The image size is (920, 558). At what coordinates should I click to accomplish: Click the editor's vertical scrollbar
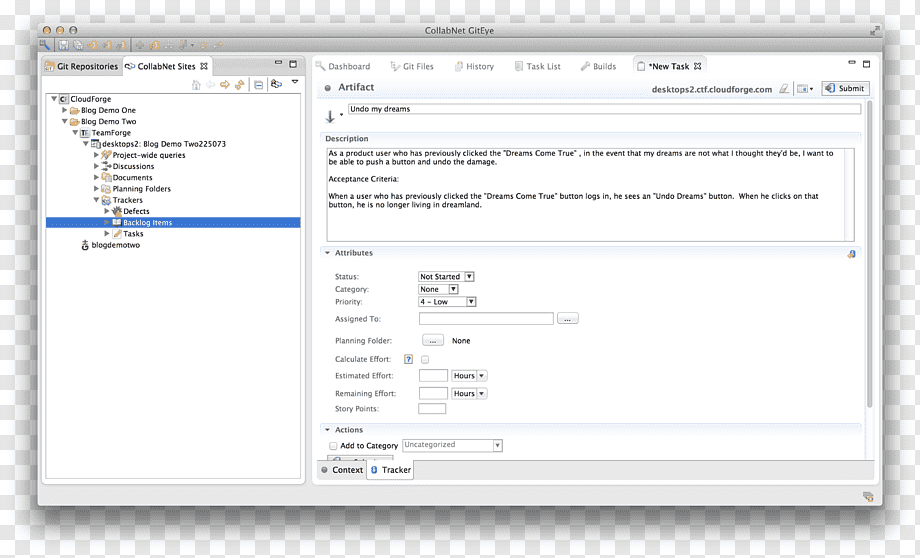(x=870, y=255)
